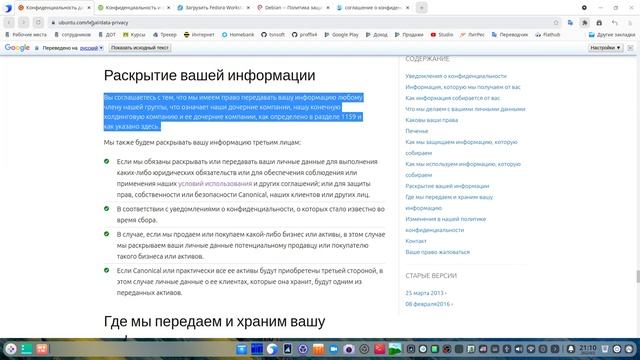This screenshot has height=360, width=640.
Task: Jump to 'Каковы ваши права' section
Action: [431, 120]
